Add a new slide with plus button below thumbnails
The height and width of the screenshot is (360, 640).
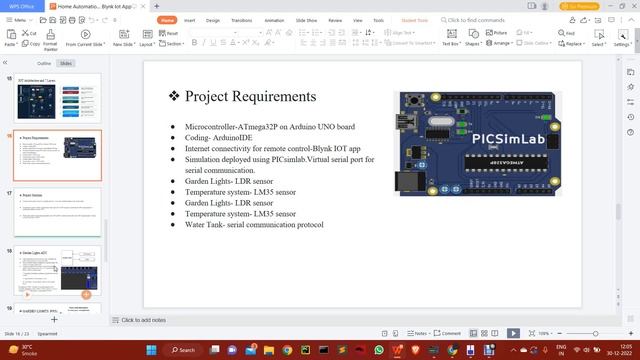[x=54, y=319]
